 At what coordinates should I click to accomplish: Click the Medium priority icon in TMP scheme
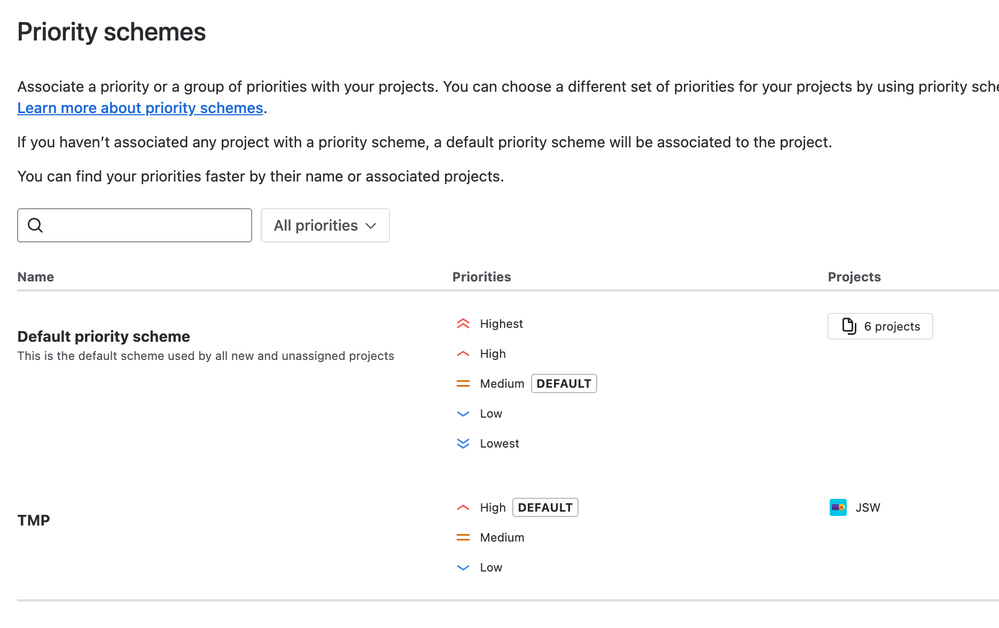[463, 538]
